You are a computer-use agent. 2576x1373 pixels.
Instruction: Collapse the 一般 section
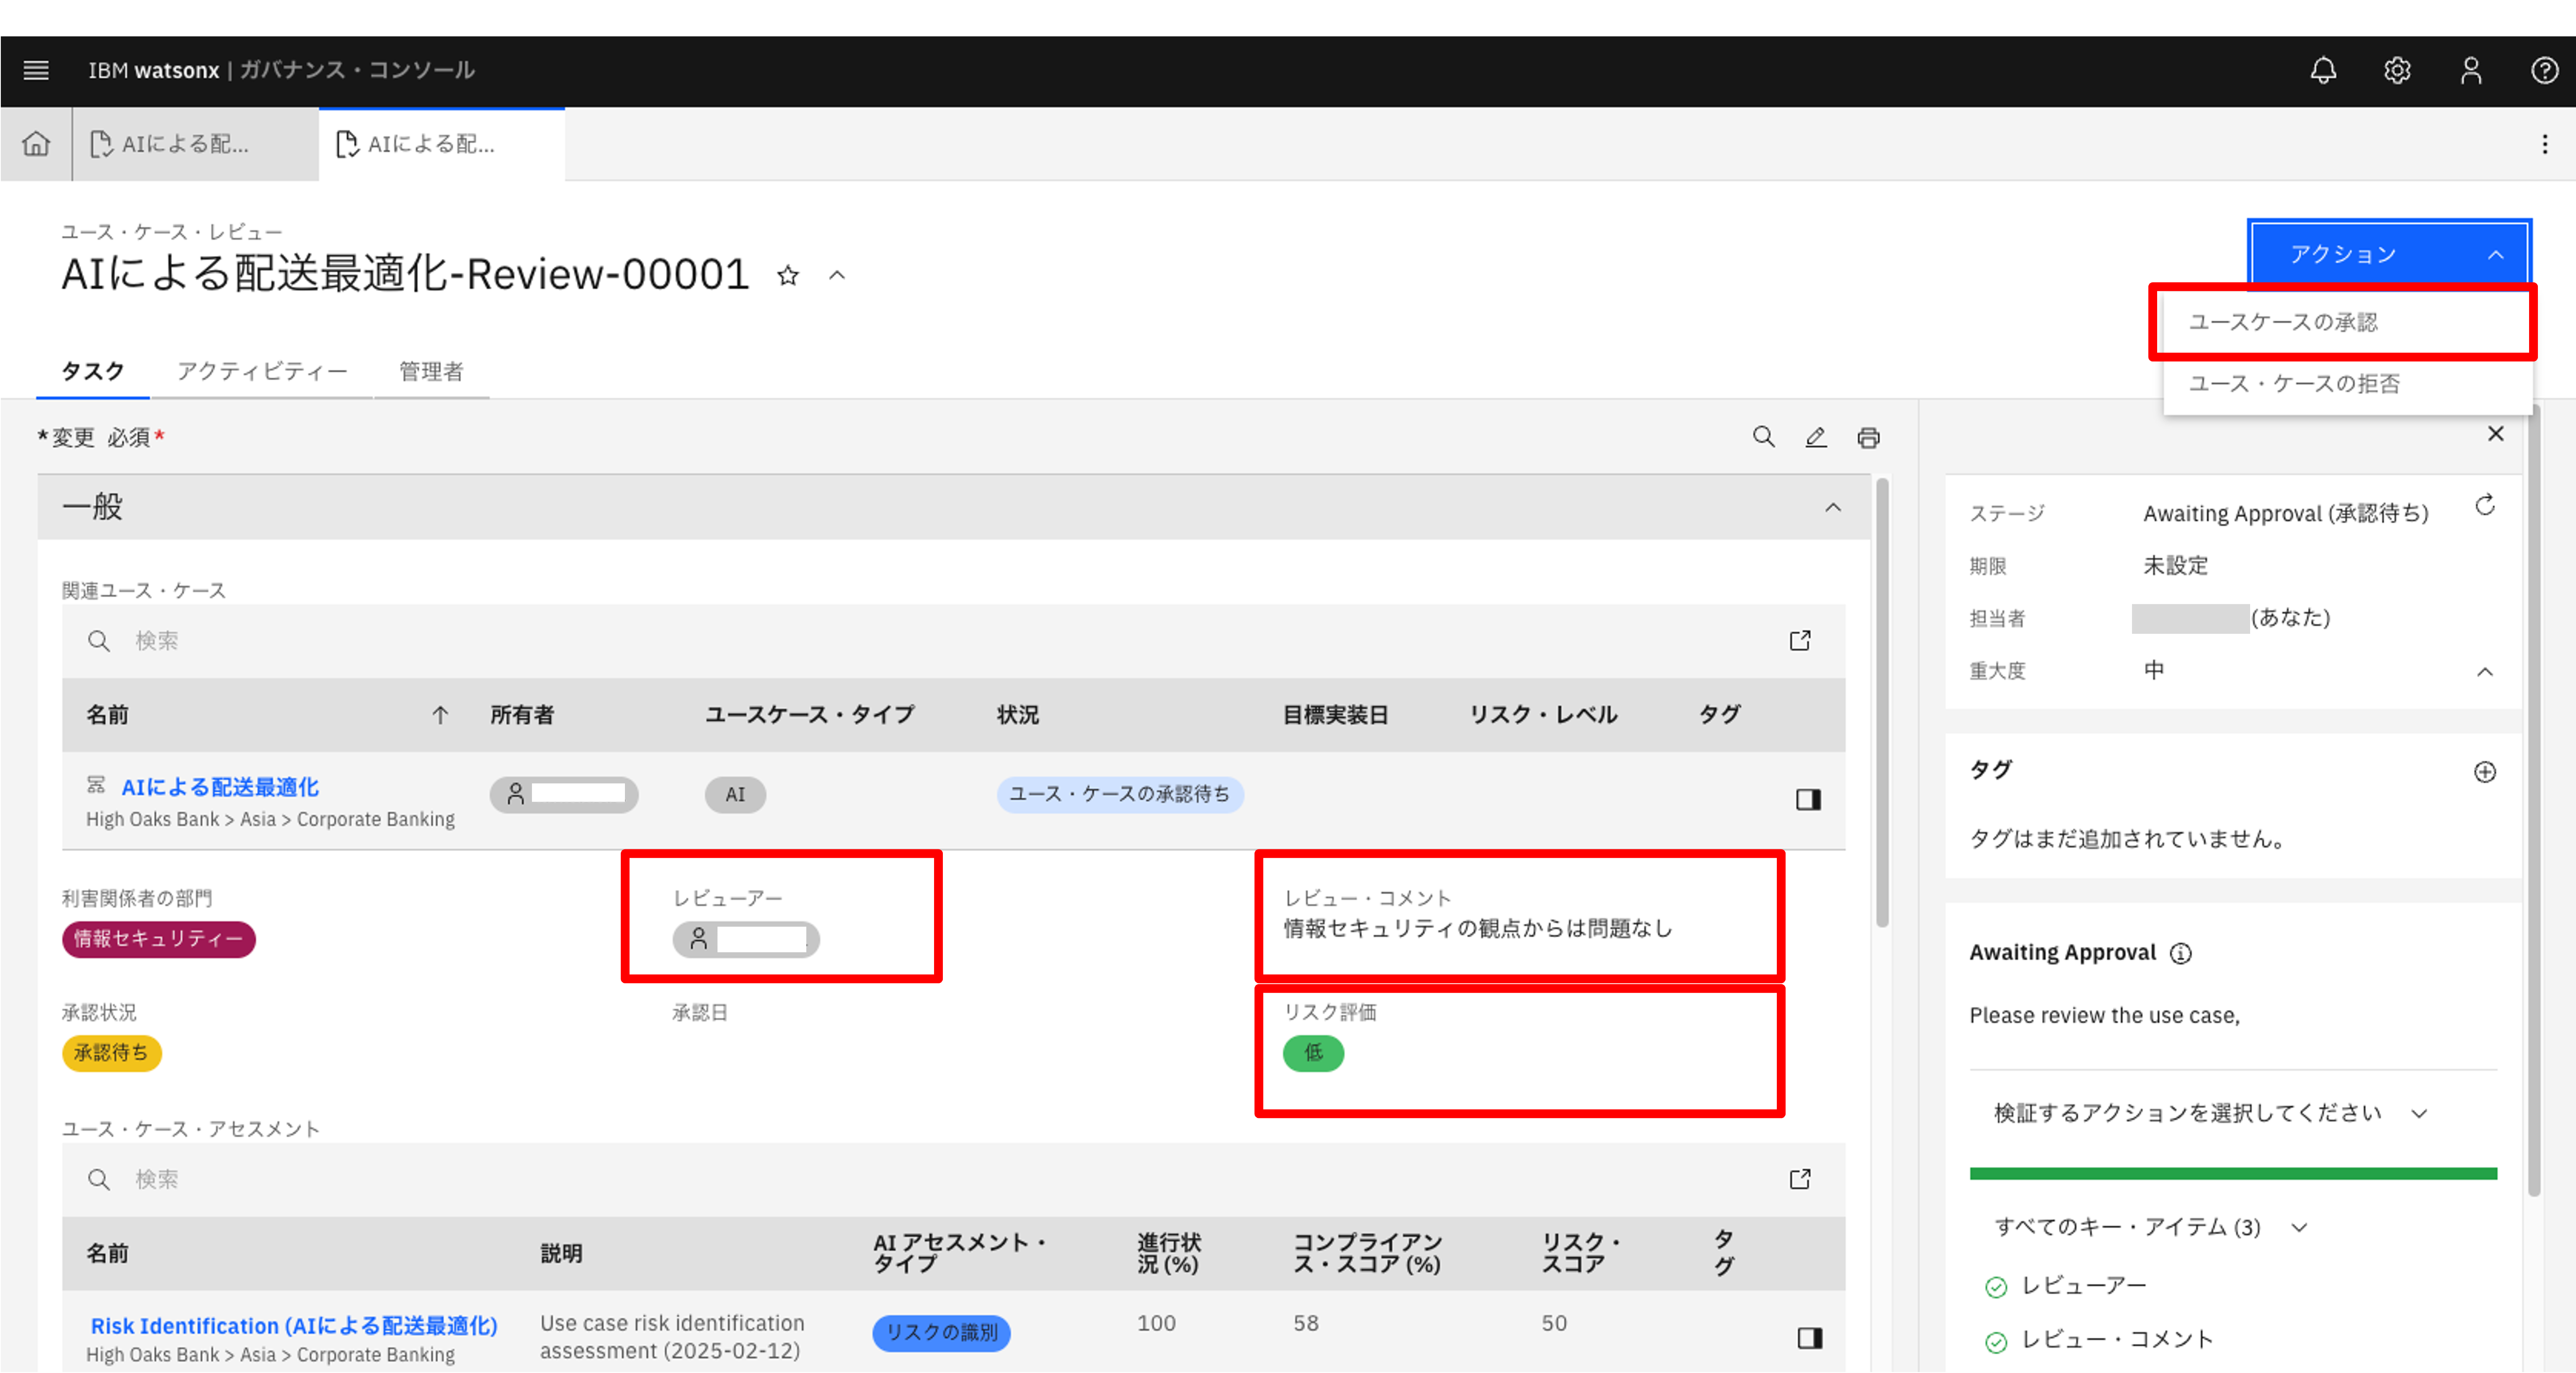point(1832,507)
